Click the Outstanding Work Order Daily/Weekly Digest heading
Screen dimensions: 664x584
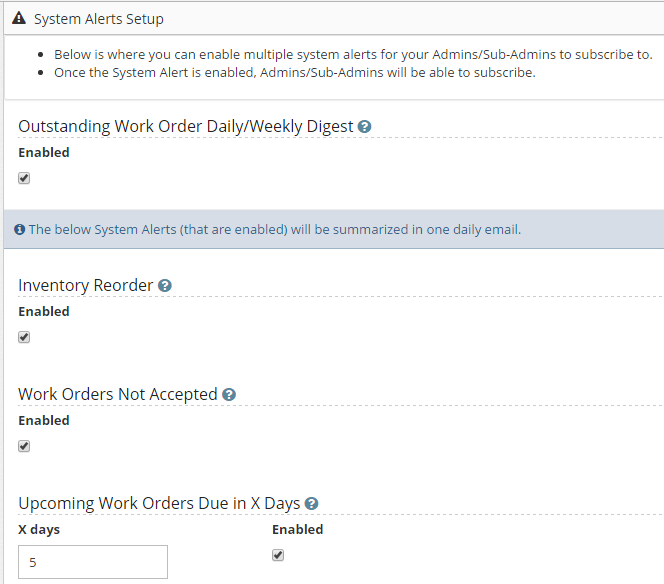(185, 127)
